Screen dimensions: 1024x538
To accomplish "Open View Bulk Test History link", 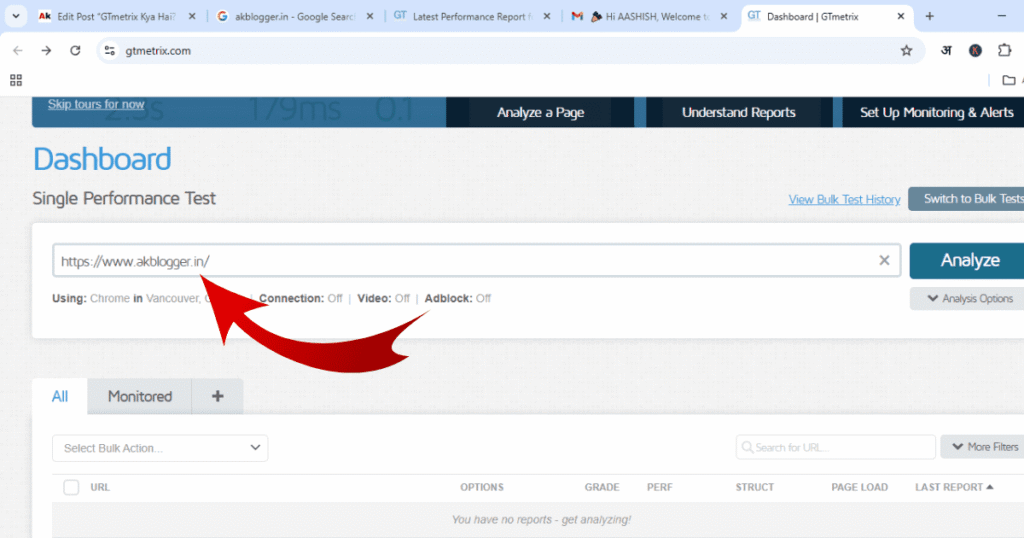I will tap(844, 199).
